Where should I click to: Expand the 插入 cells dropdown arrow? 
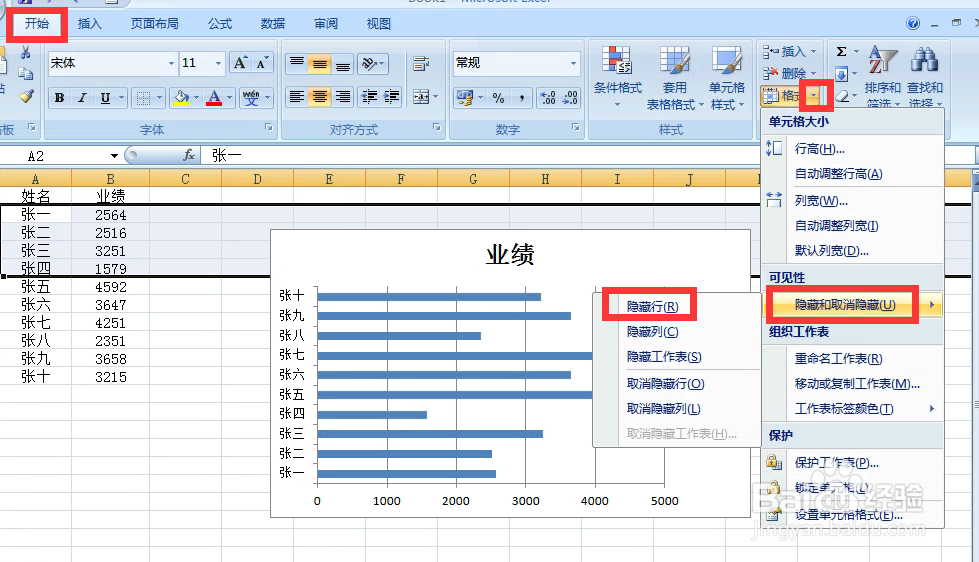[x=814, y=52]
